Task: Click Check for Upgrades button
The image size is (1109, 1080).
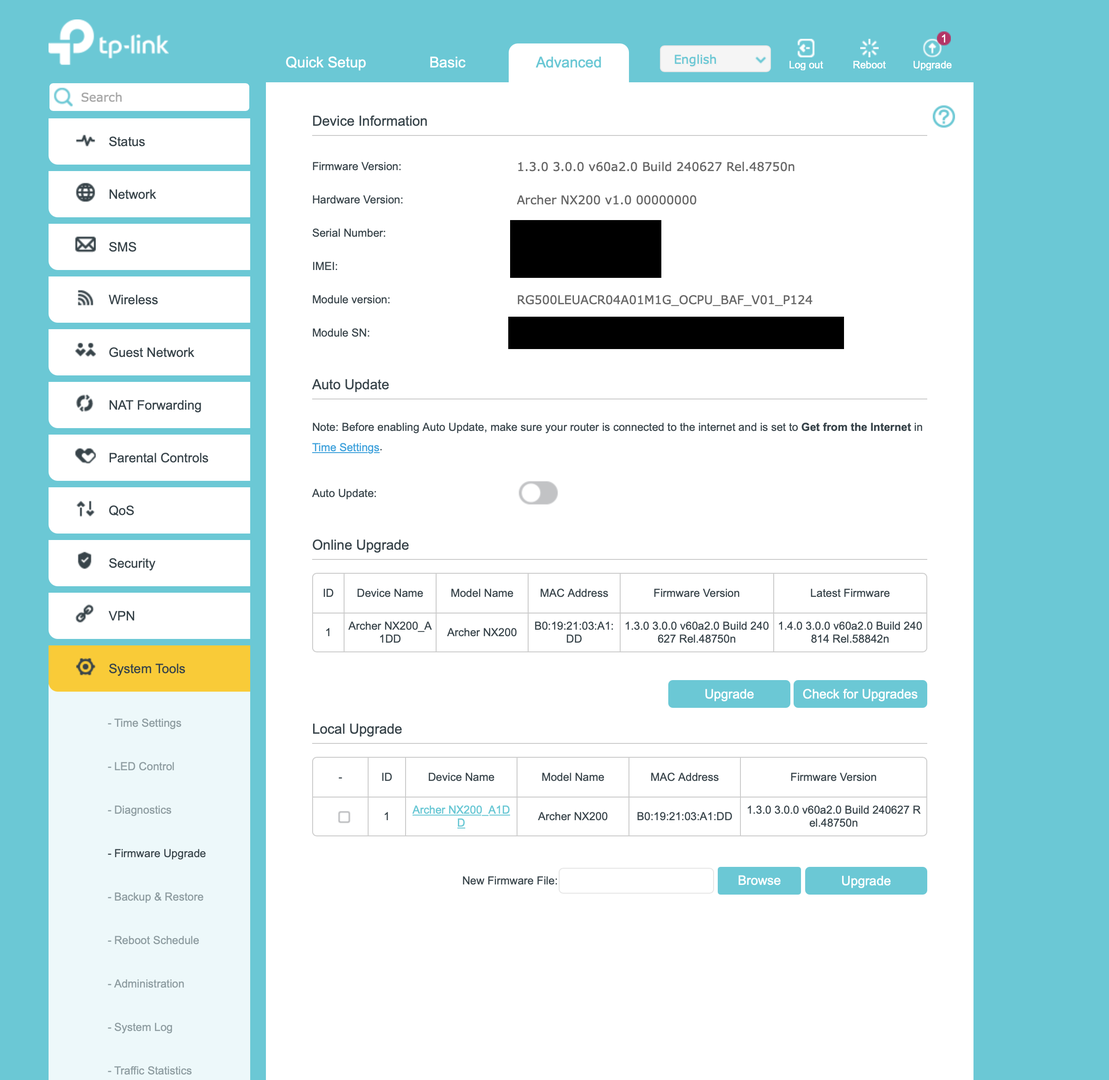Action: [x=860, y=694]
